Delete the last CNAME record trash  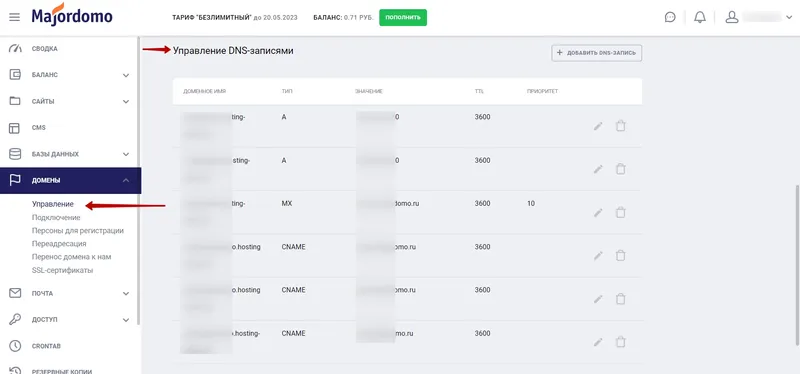(620, 341)
